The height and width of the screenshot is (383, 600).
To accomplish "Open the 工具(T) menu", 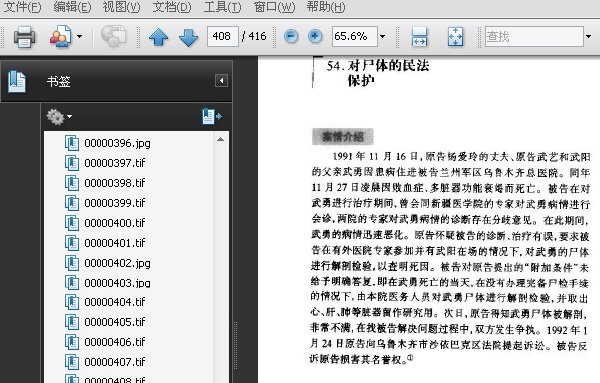I will (x=222, y=7).
